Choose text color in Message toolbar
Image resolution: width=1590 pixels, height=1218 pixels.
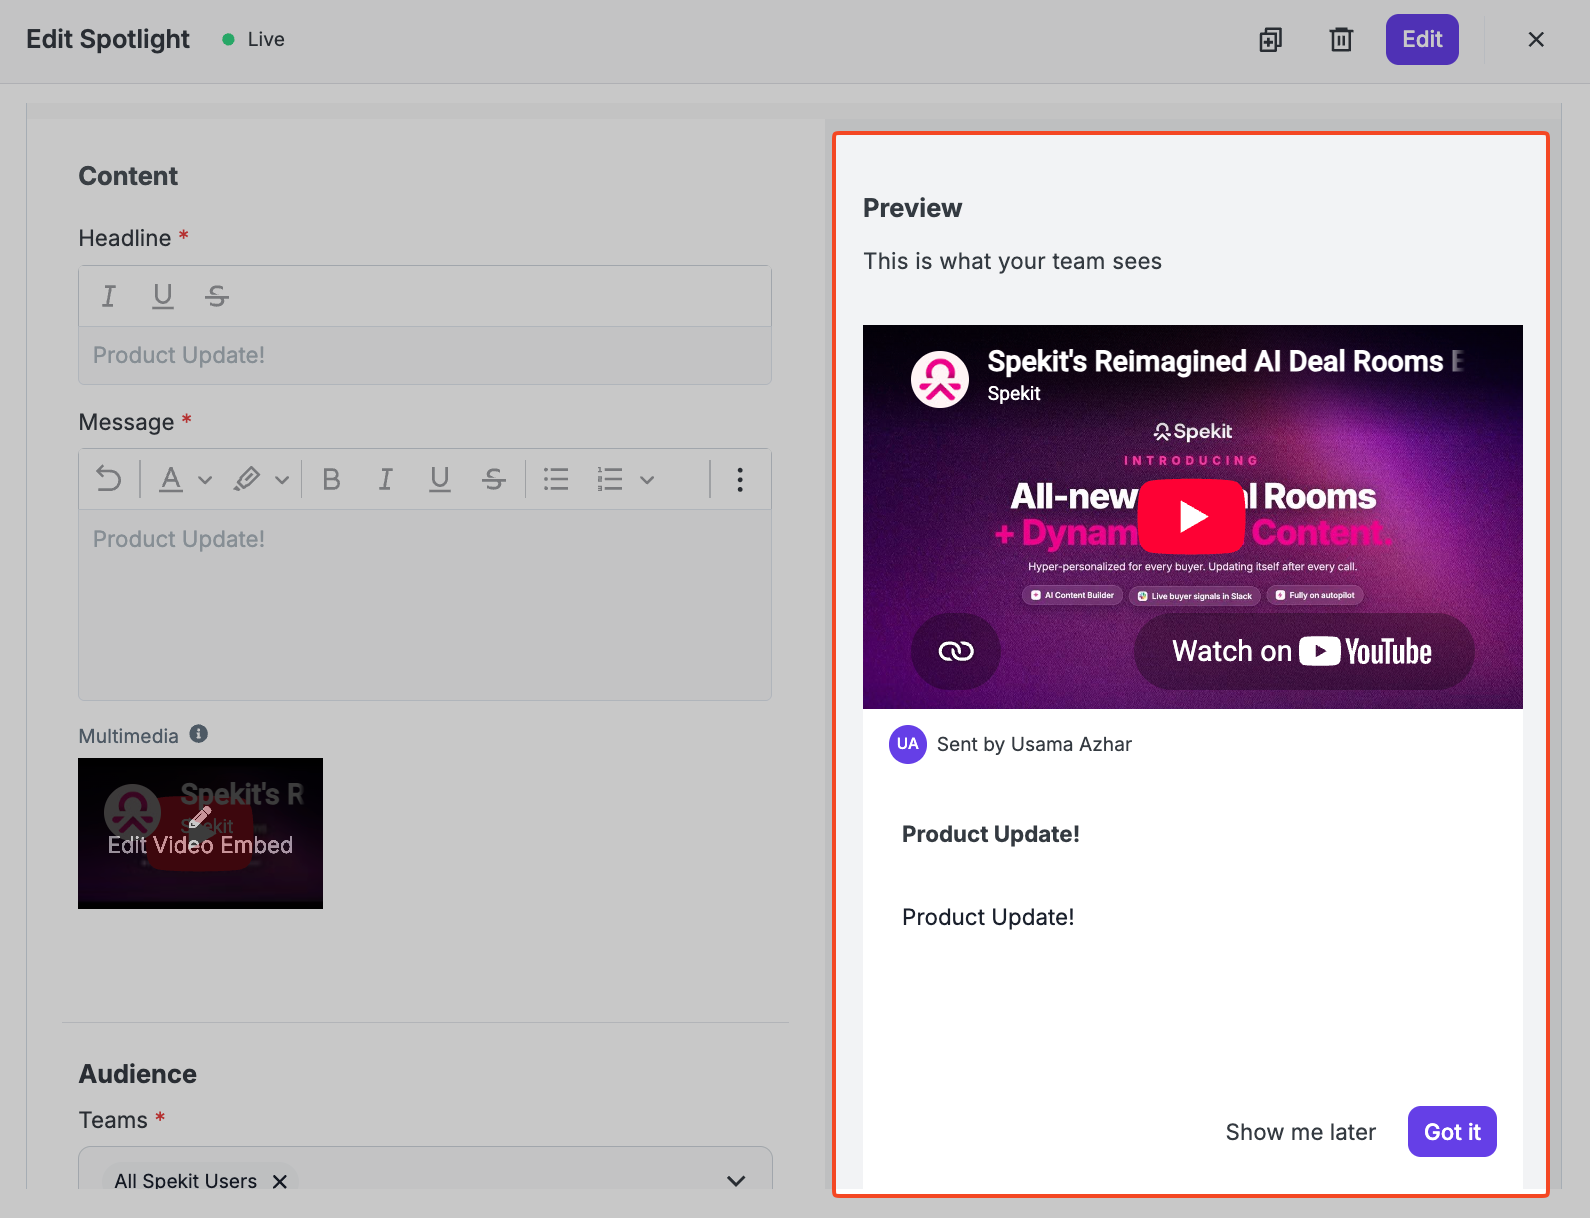[172, 480]
